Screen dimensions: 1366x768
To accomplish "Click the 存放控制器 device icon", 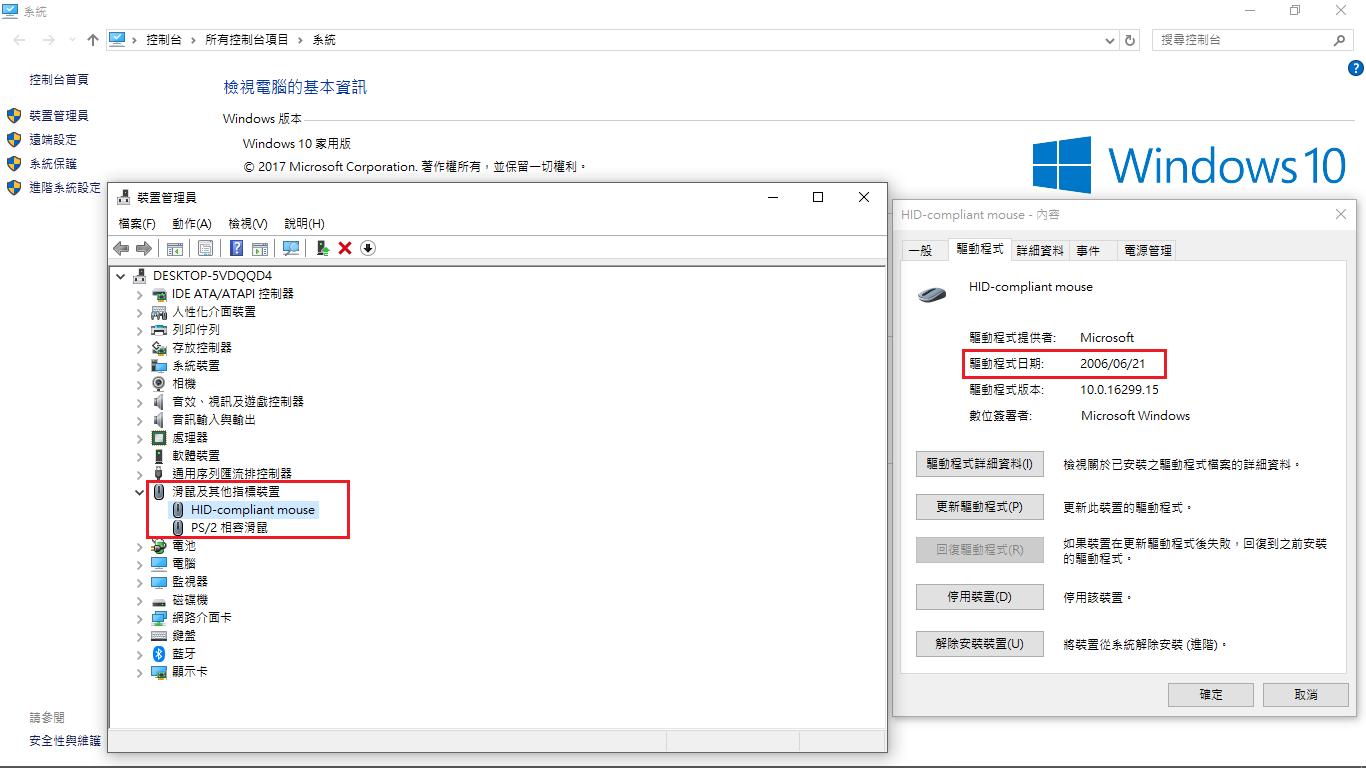I will click(159, 348).
